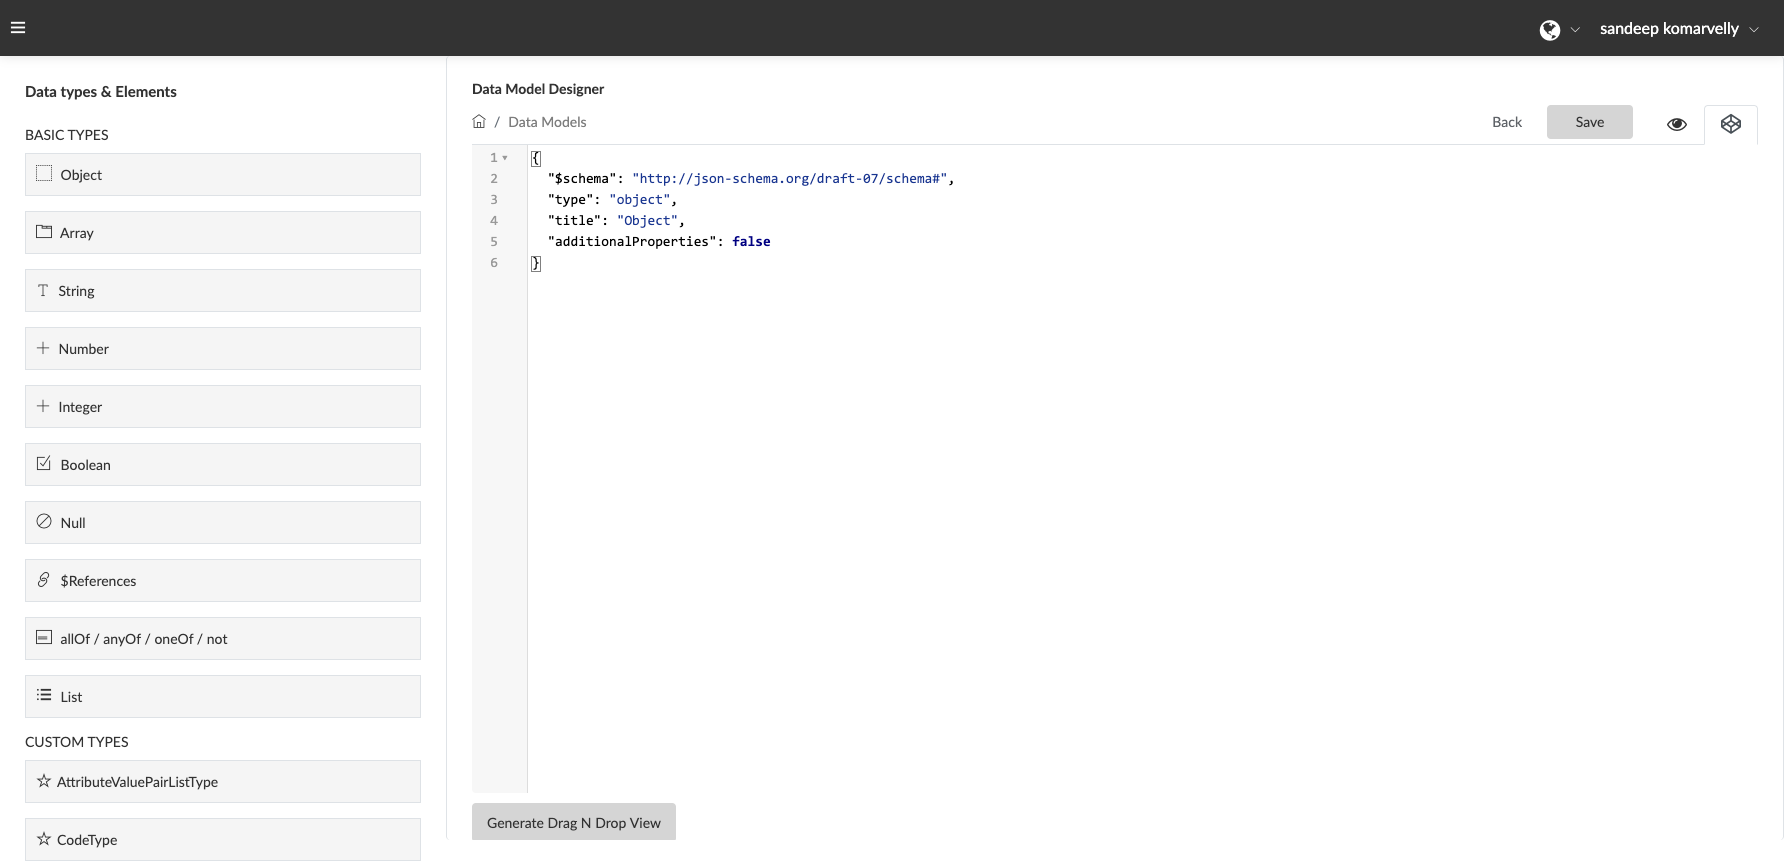Screen dimensions: 1784x867
Task: Click the home breadcrumb icon
Action: point(479,122)
